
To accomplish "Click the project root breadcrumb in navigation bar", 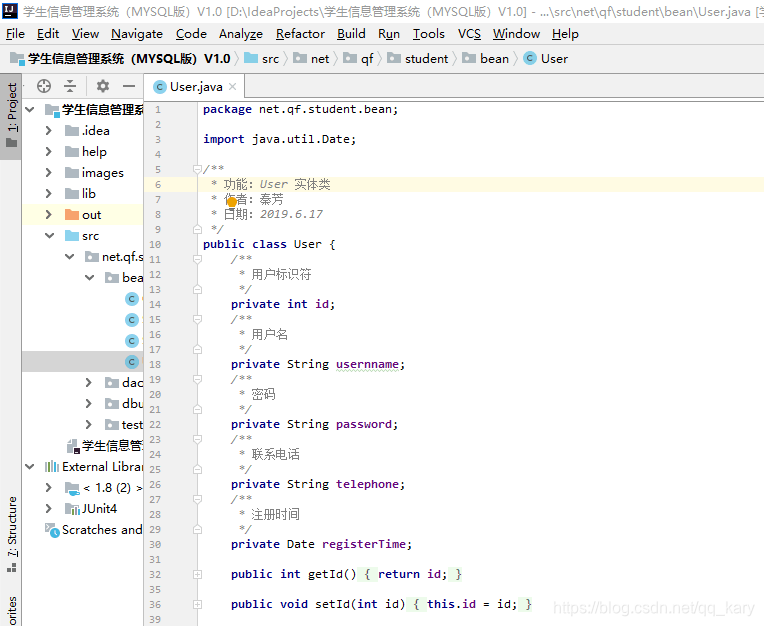I will (120, 59).
